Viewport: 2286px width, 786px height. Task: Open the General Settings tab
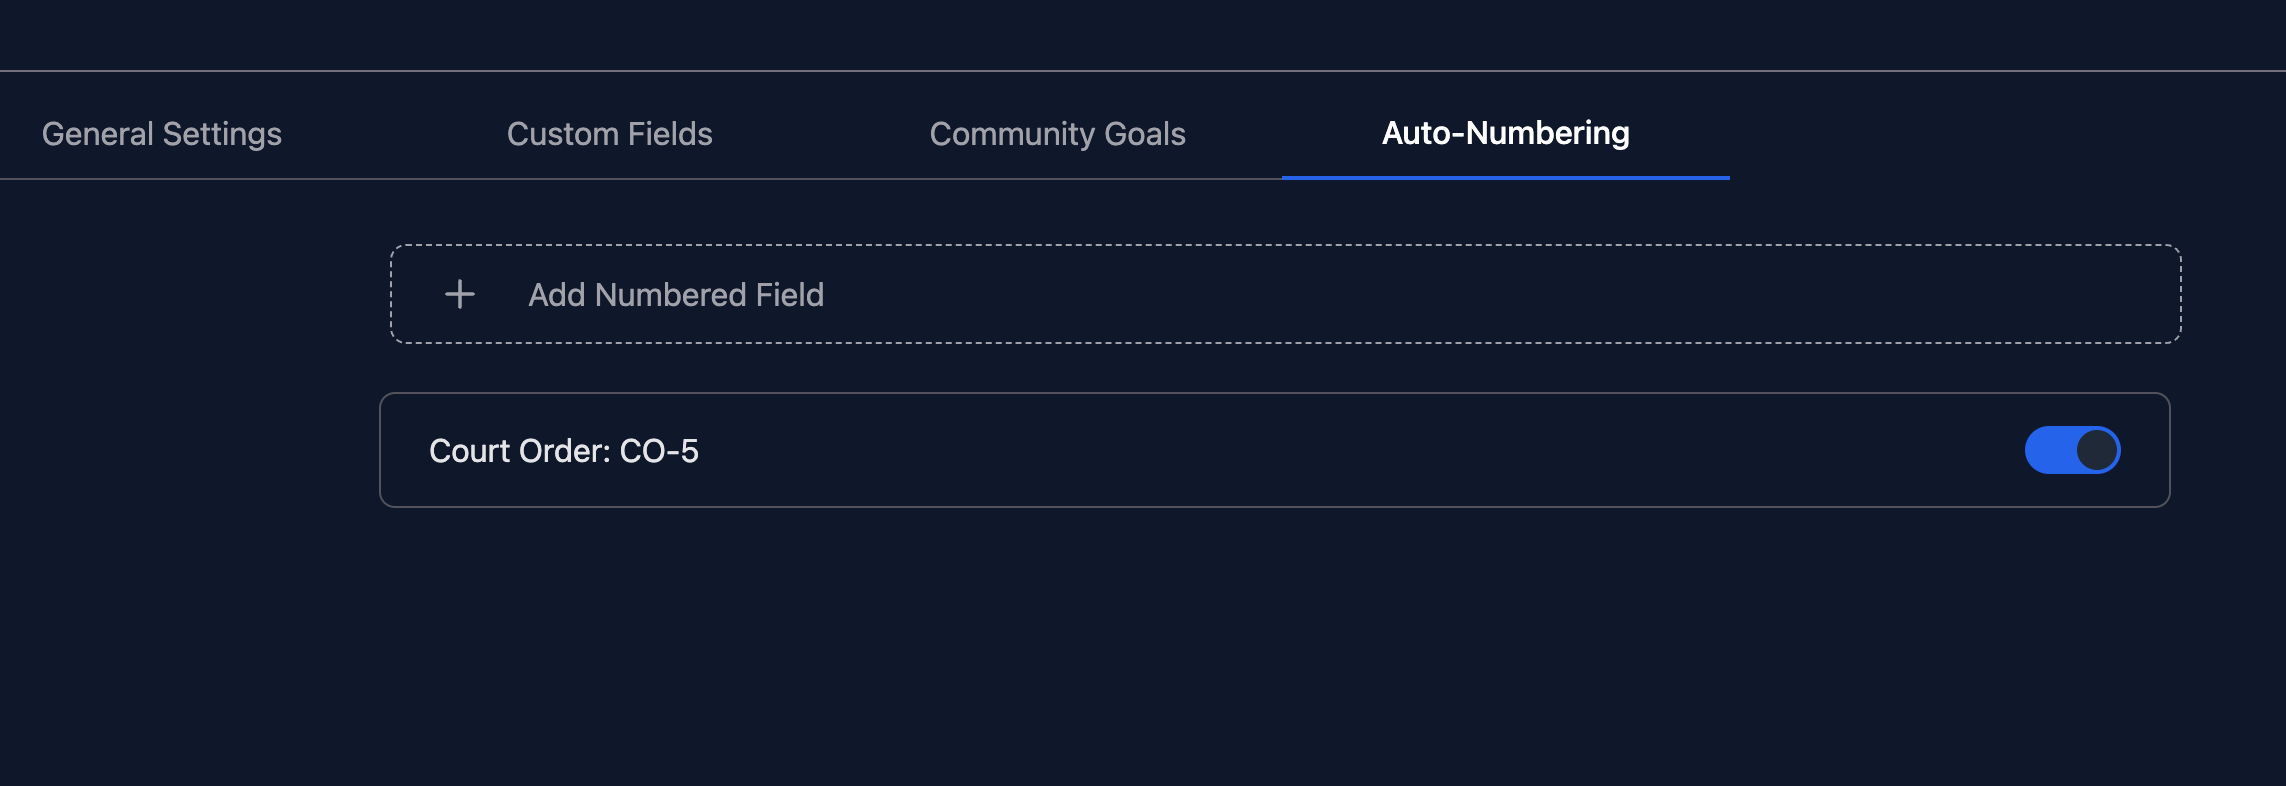(x=162, y=134)
